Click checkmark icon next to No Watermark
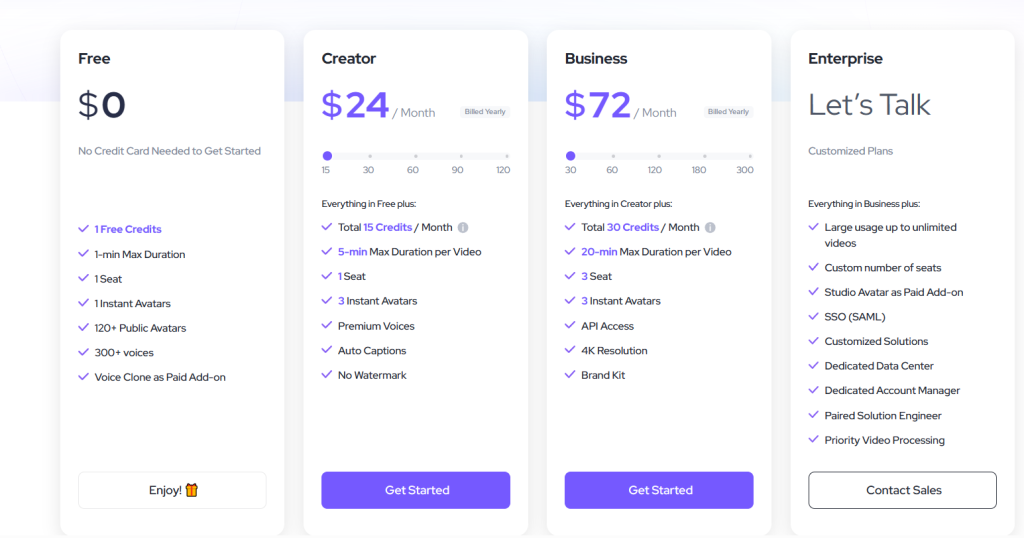This screenshot has width=1024, height=538. coord(327,375)
